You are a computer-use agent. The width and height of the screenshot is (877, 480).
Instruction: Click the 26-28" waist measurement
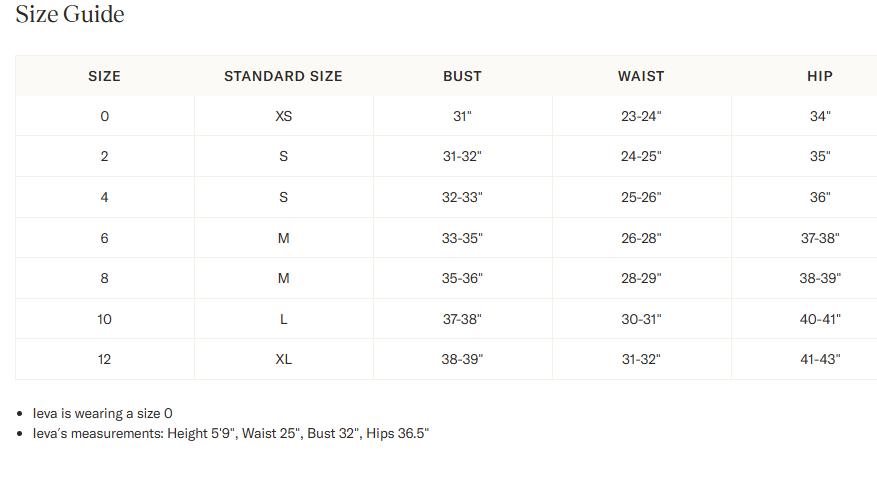(641, 238)
